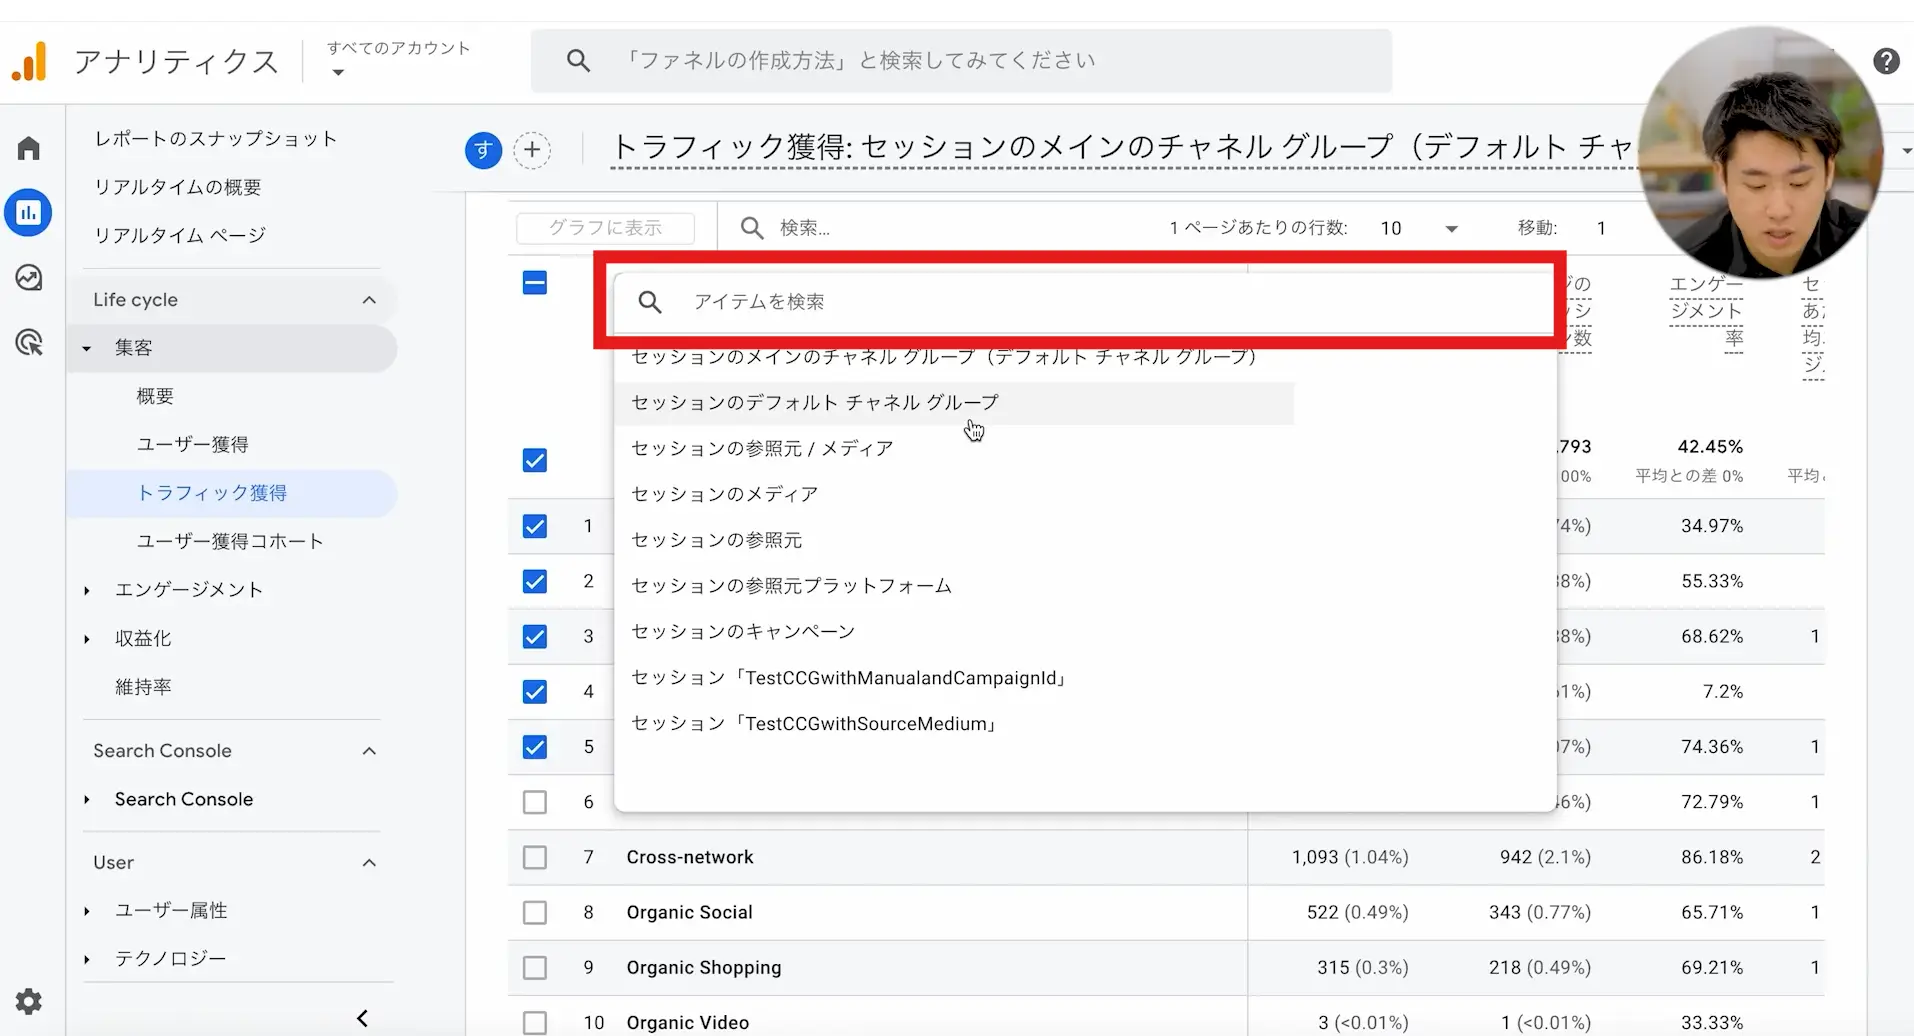The height and width of the screenshot is (1036, 1914).
Task: Collapse the sidebar with left chevron
Action: click(x=362, y=1018)
